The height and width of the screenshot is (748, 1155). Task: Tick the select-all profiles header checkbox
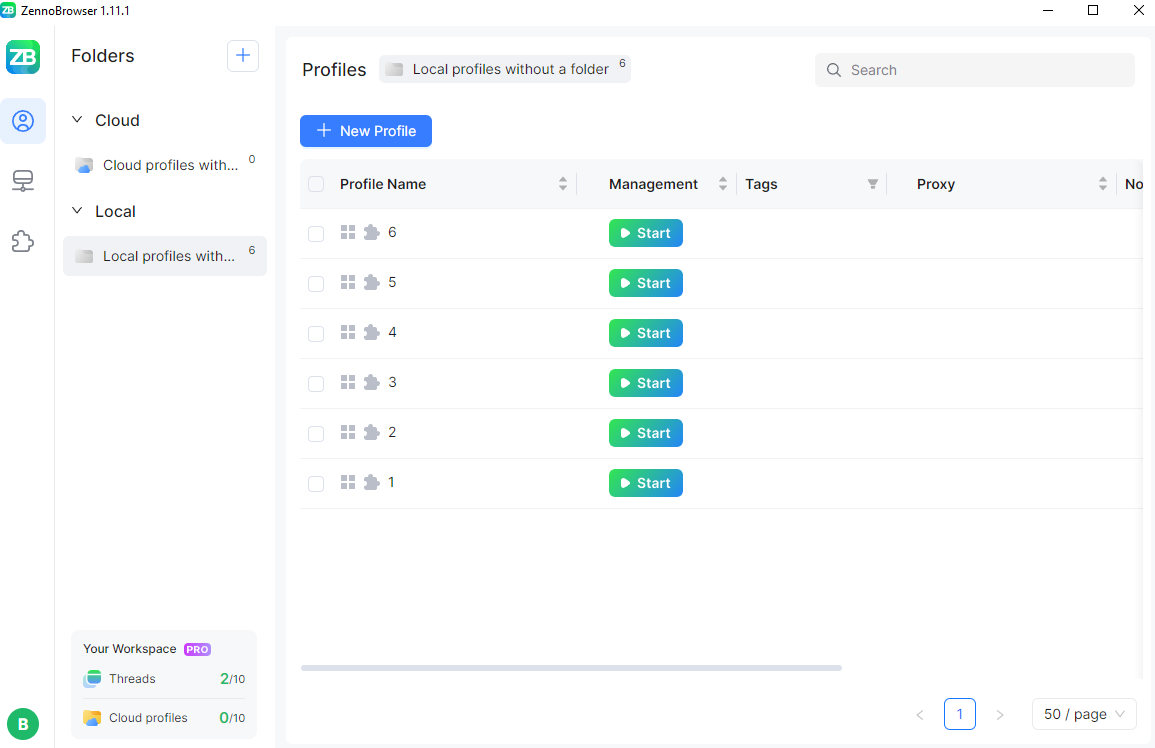[x=316, y=184]
